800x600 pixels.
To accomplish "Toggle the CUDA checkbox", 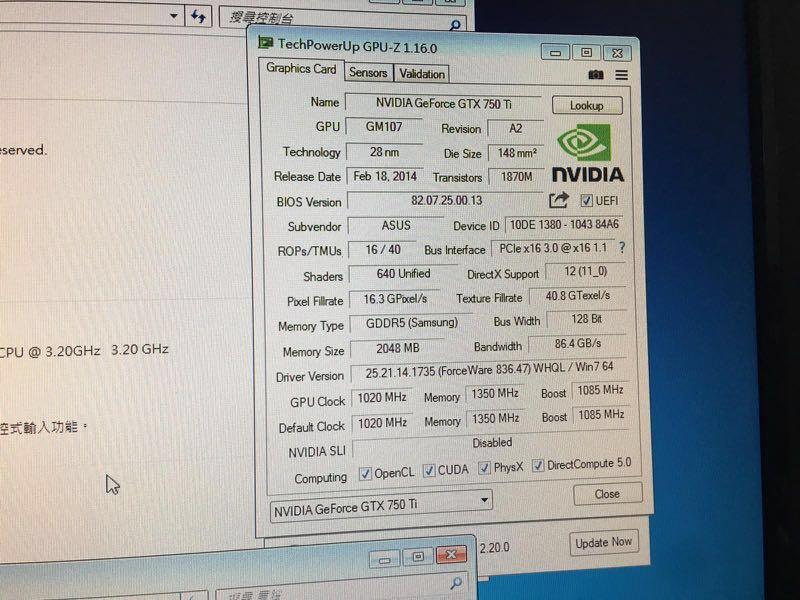I will (x=429, y=470).
